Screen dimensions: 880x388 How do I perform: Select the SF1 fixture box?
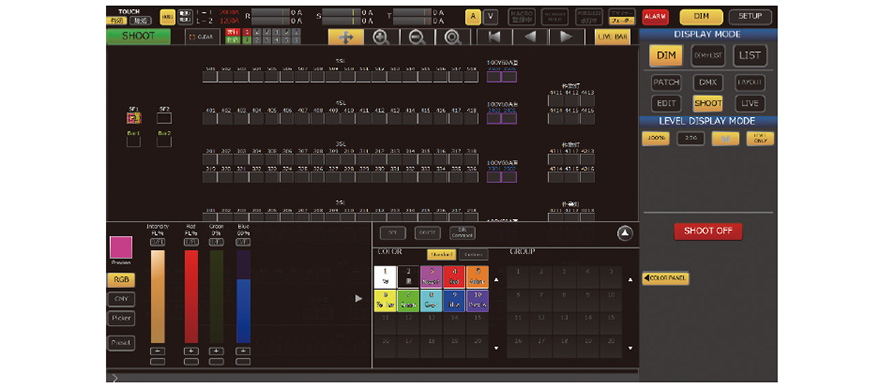[x=134, y=118]
